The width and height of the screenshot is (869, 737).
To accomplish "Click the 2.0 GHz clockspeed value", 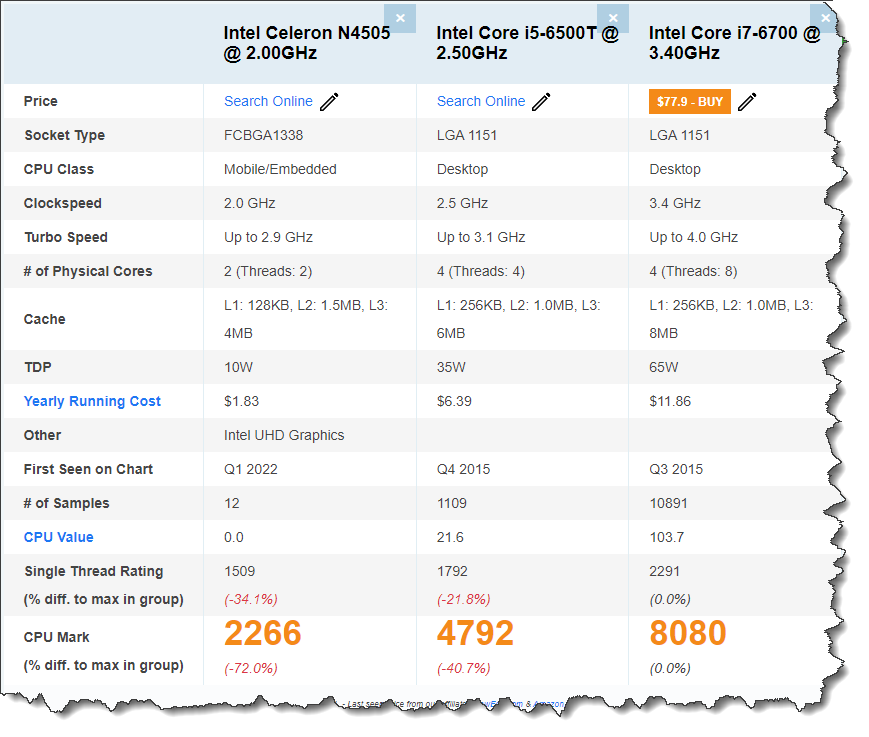I will (250, 203).
